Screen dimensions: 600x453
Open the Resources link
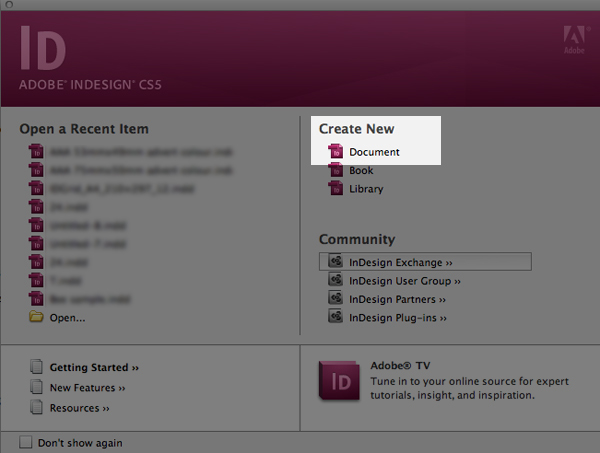click(x=80, y=408)
